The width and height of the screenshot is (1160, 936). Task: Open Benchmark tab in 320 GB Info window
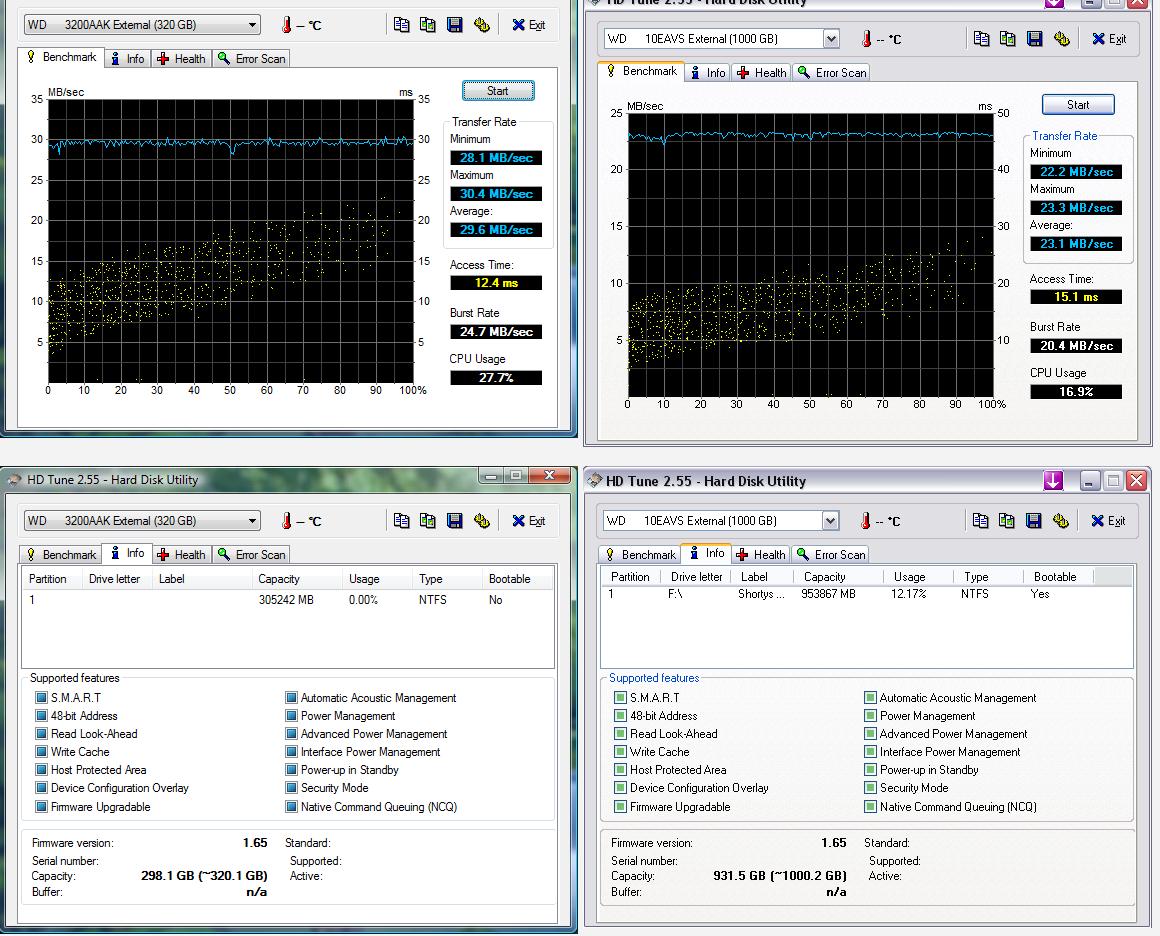[x=62, y=555]
